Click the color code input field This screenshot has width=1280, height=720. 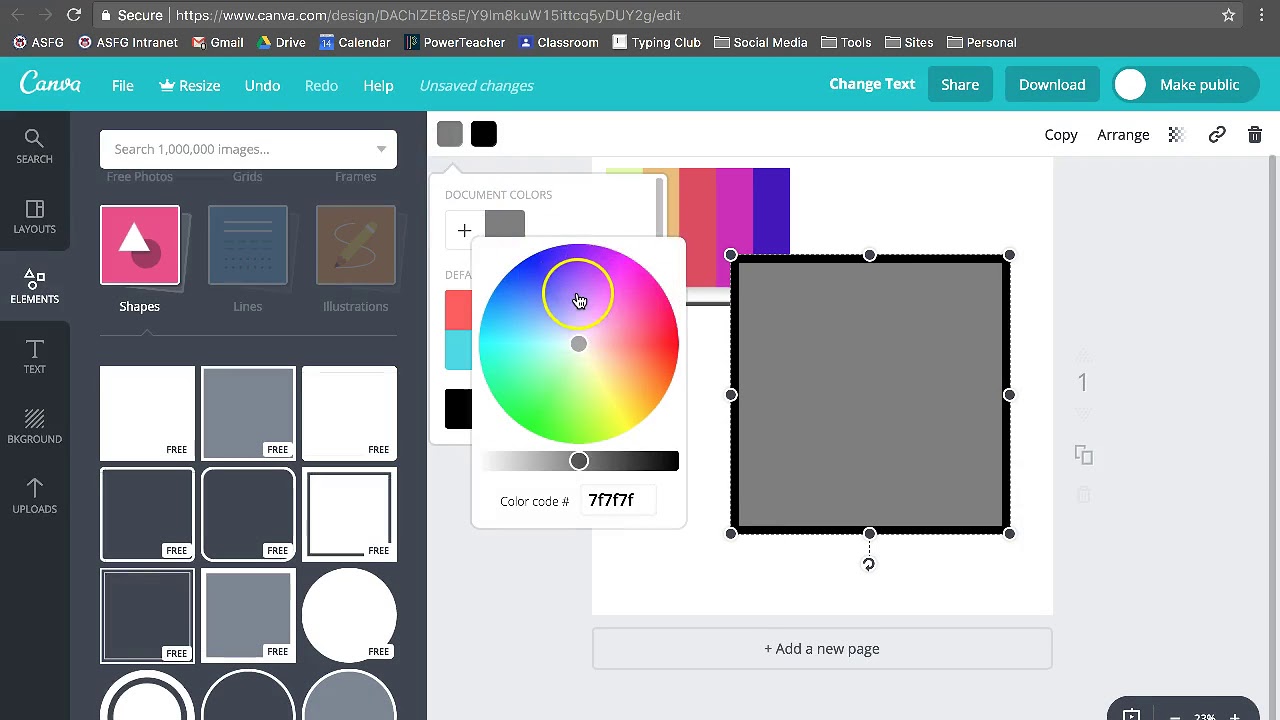point(620,500)
